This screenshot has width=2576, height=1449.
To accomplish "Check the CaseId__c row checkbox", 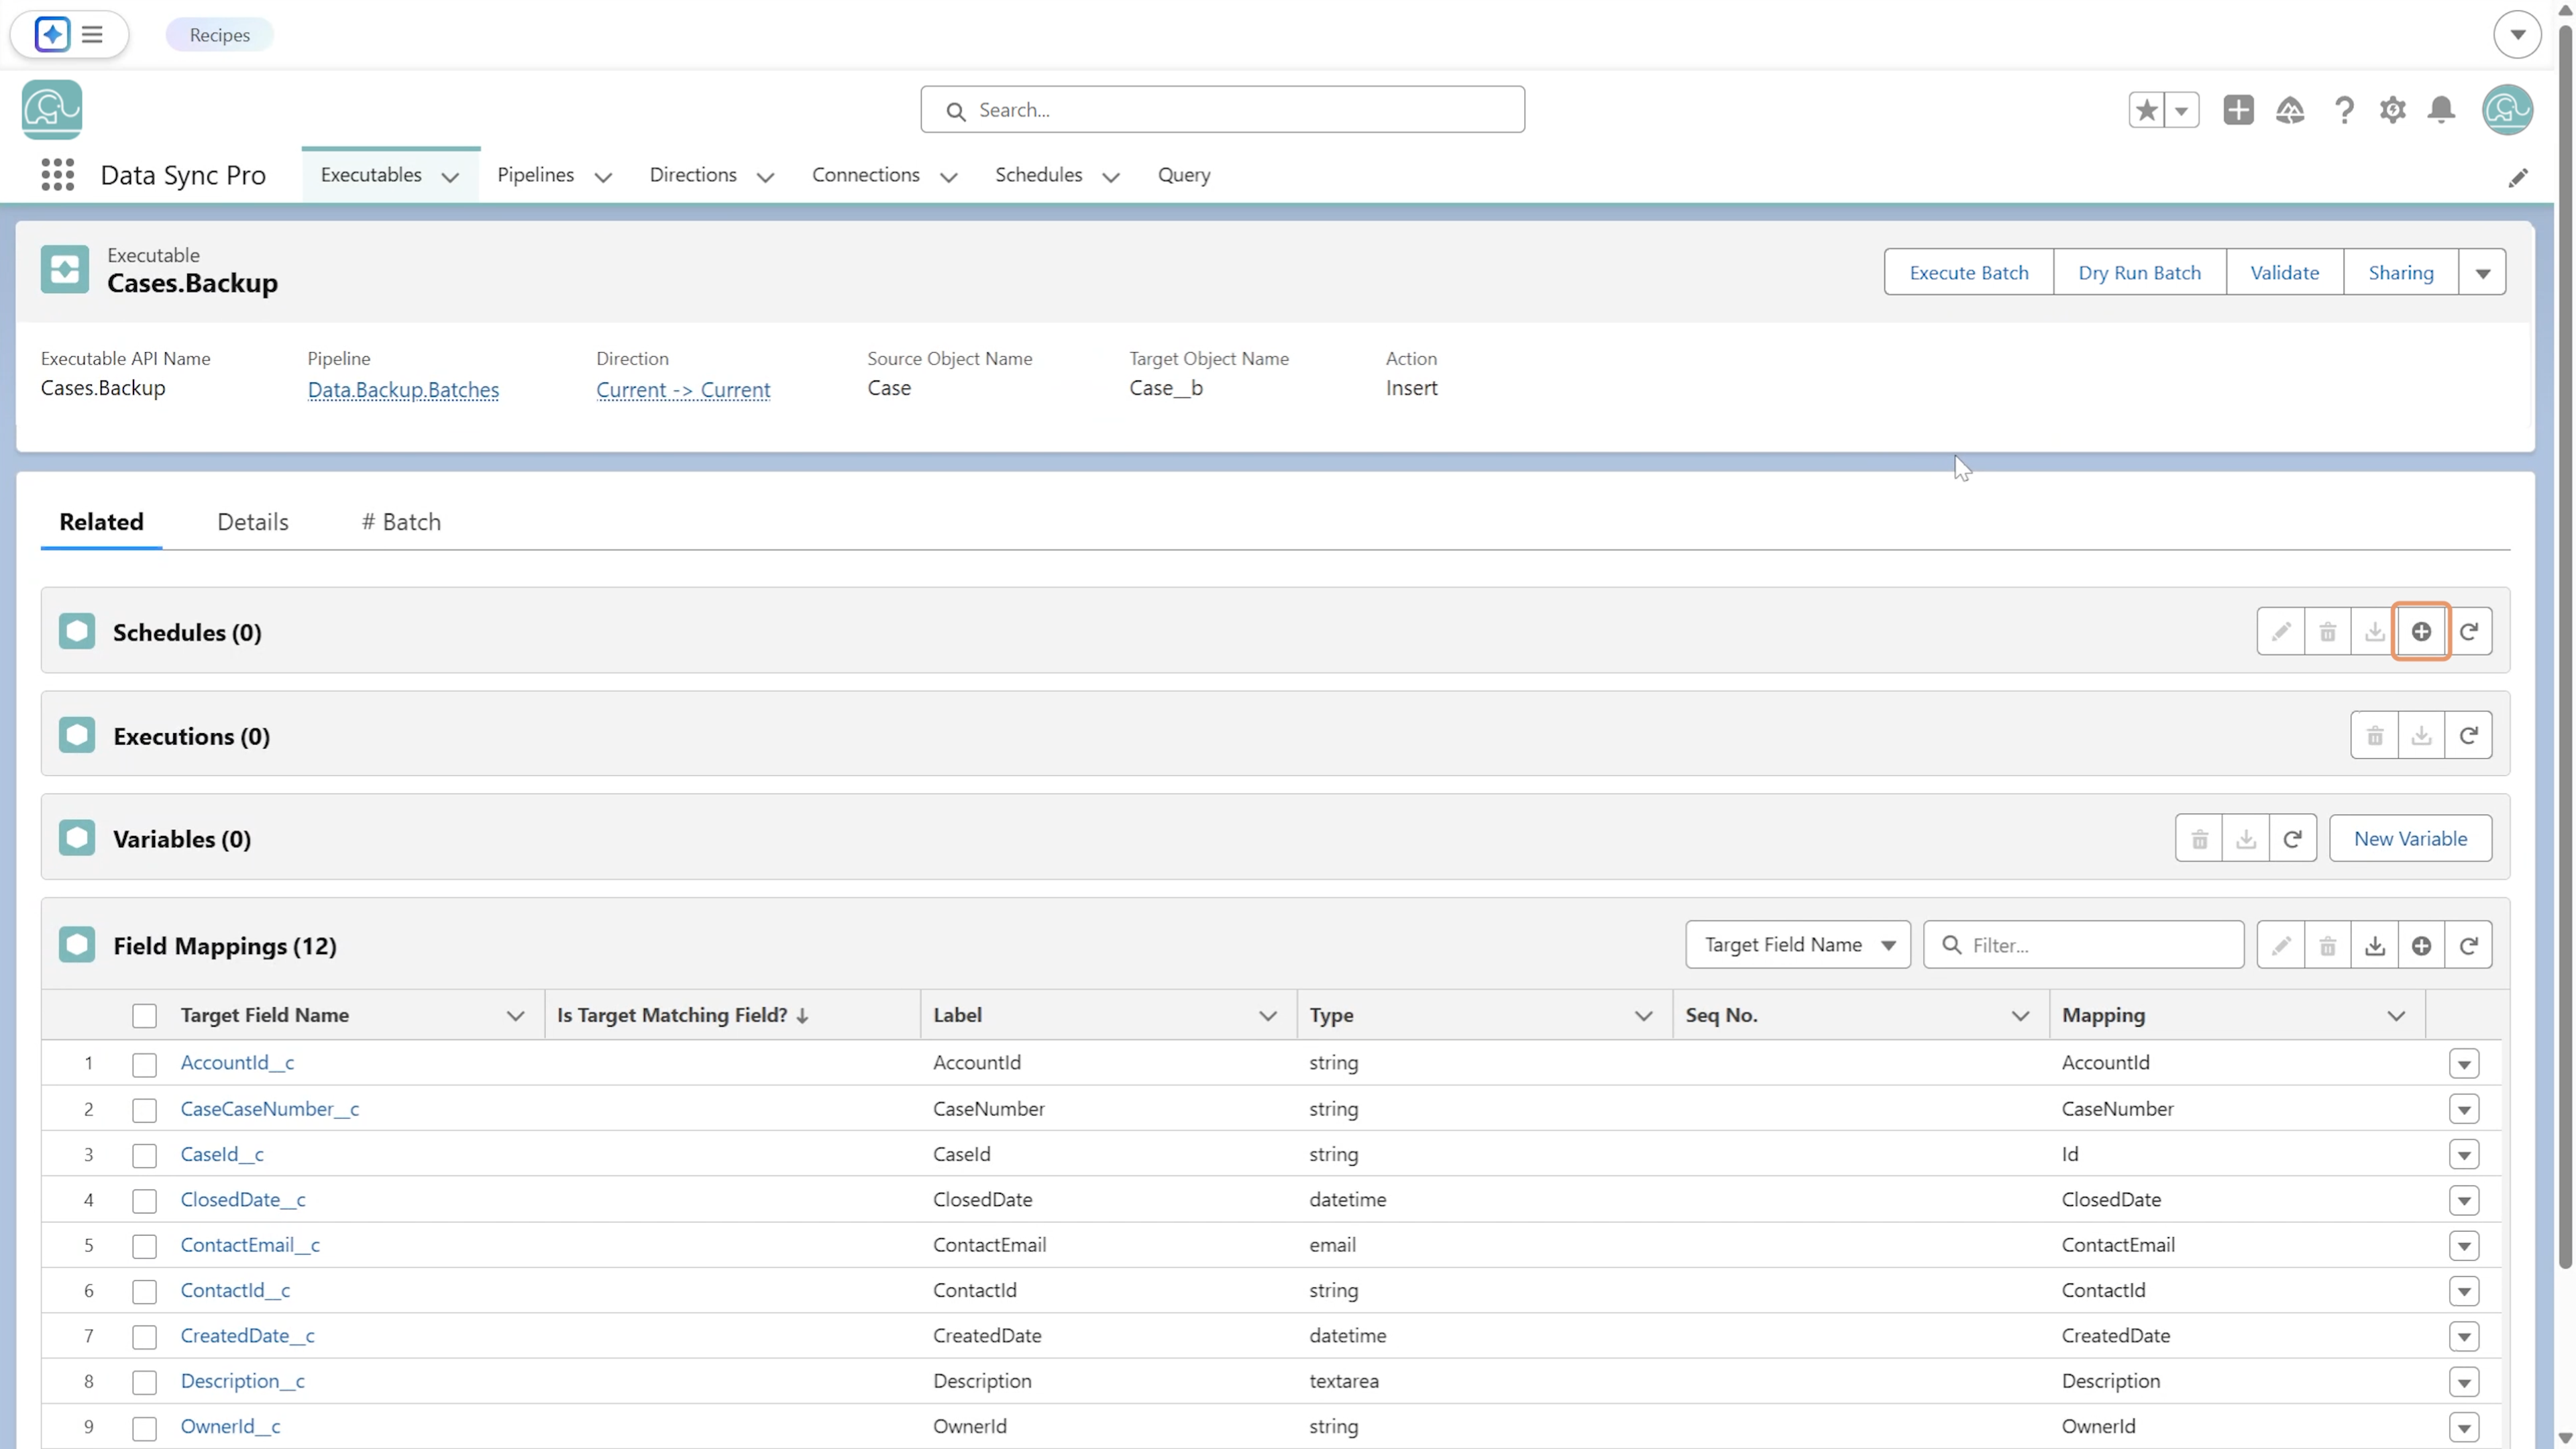I will click(x=144, y=1155).
